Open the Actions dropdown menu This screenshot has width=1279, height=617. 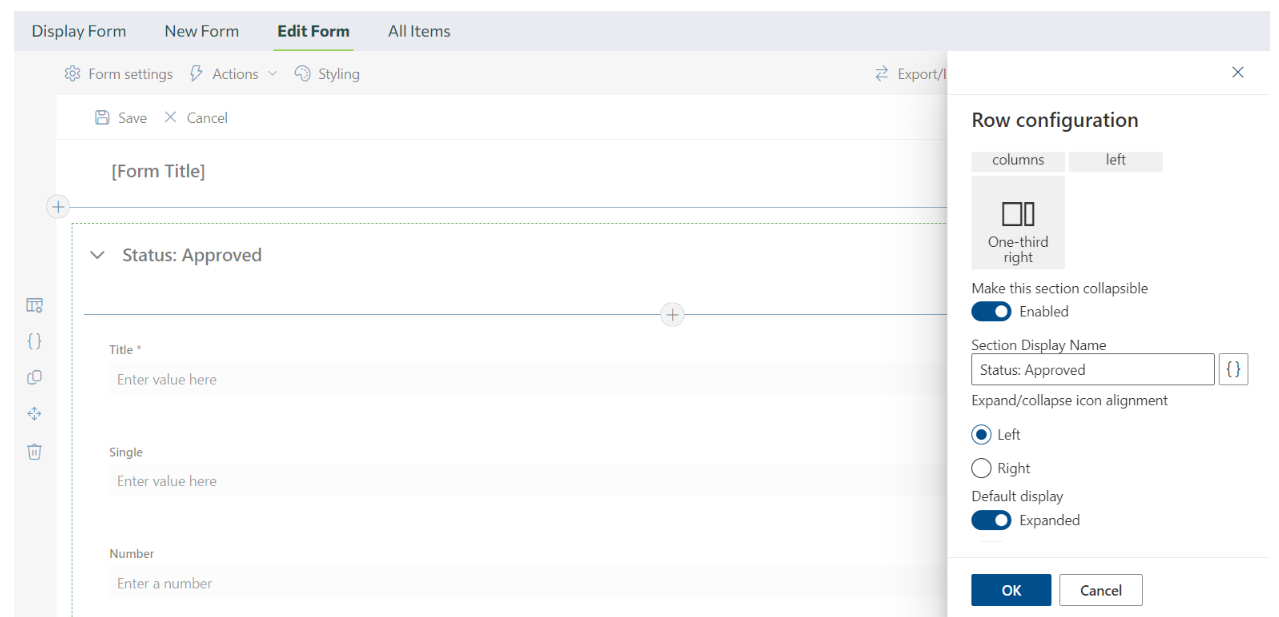coord(233,74)
